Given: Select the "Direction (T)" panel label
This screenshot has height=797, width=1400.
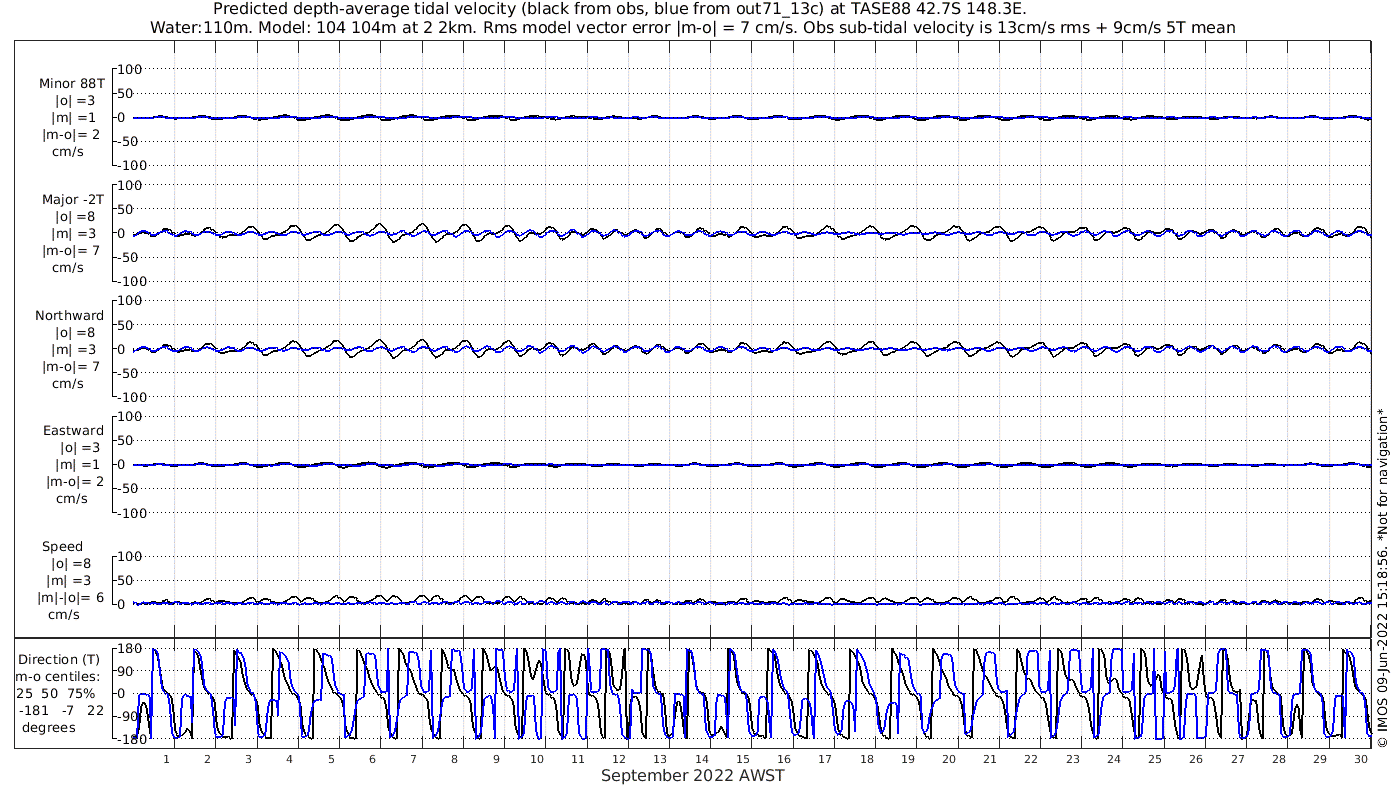Looking at the screenshot, I should (60, 659).
